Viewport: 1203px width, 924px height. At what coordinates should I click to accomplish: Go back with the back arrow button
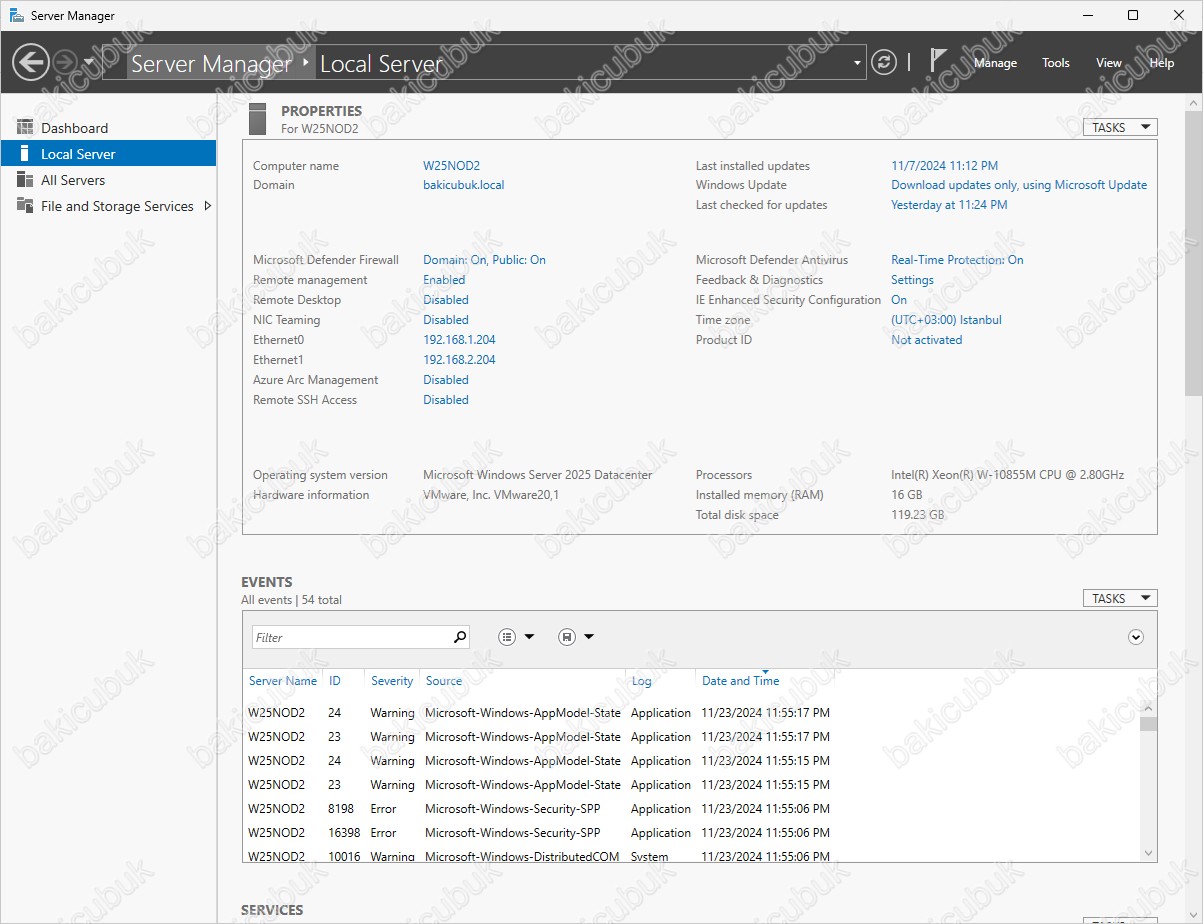[x=31, y=62]
